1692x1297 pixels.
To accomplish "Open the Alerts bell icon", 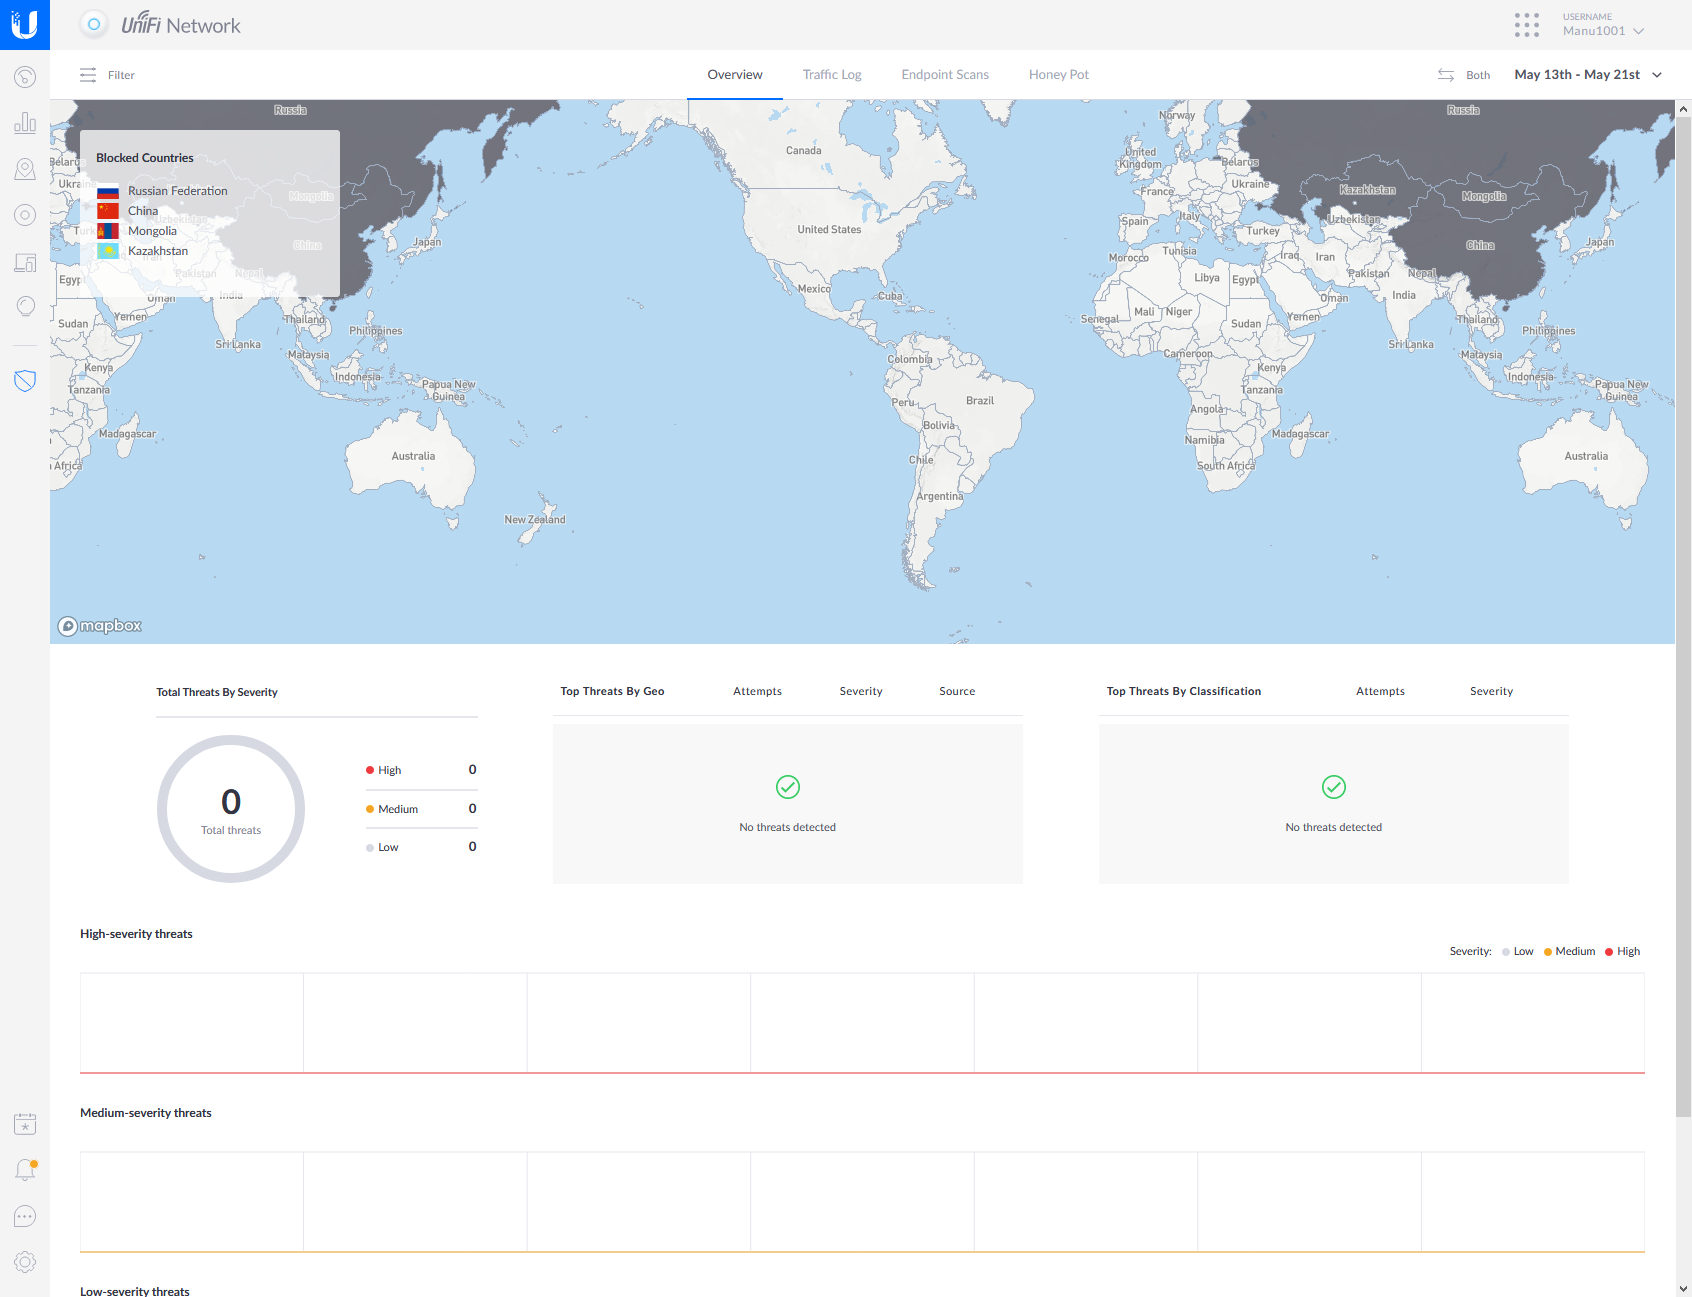I will click(25, 1170).
